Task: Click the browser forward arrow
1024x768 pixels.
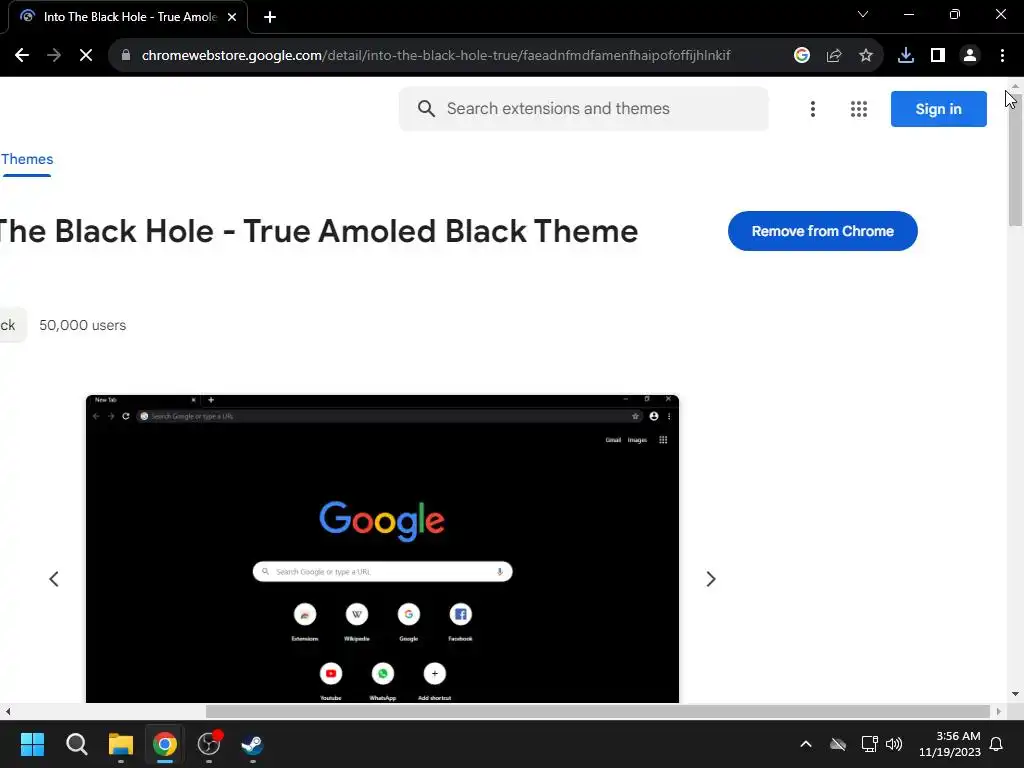Action: [54, 56]
